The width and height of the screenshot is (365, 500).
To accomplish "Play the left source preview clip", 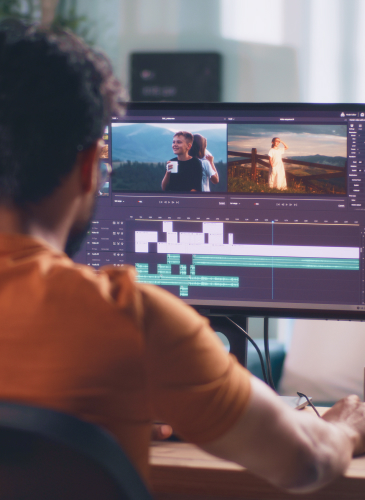I will (169, 202).
